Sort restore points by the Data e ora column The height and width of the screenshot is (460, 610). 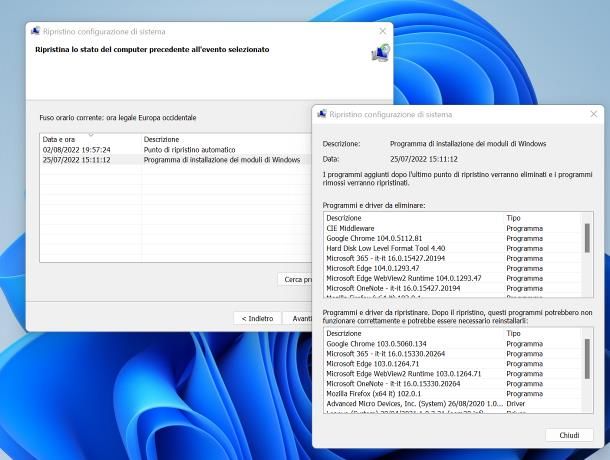(91, 139)
